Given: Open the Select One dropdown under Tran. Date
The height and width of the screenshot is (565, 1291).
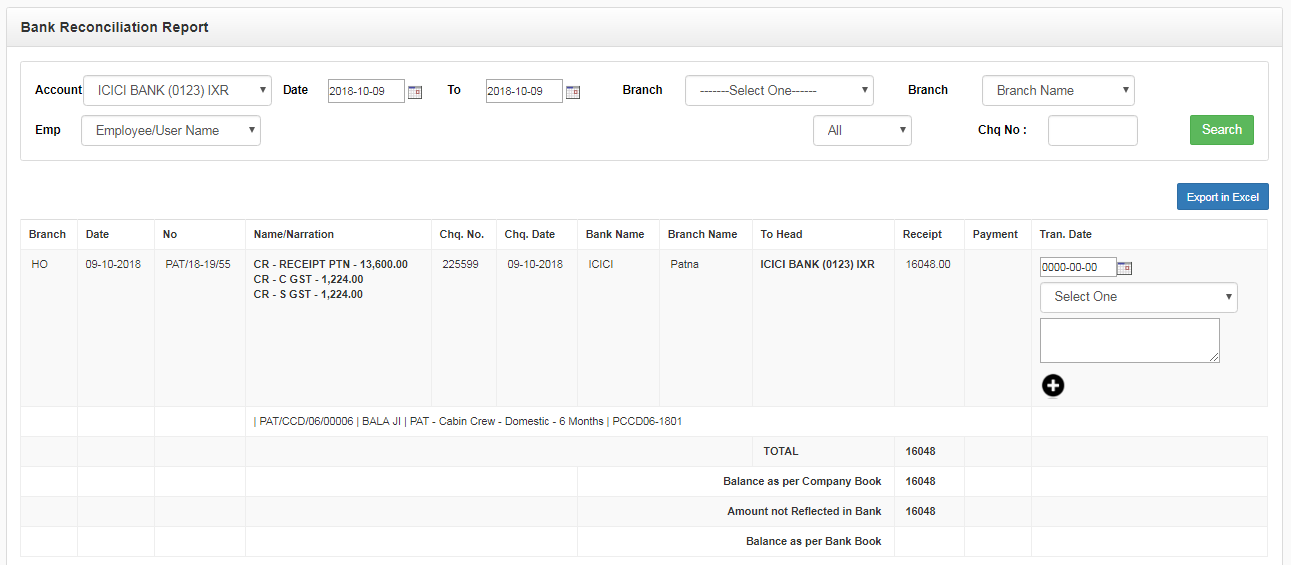Looking at the screenshot, I should [1138, 297].
